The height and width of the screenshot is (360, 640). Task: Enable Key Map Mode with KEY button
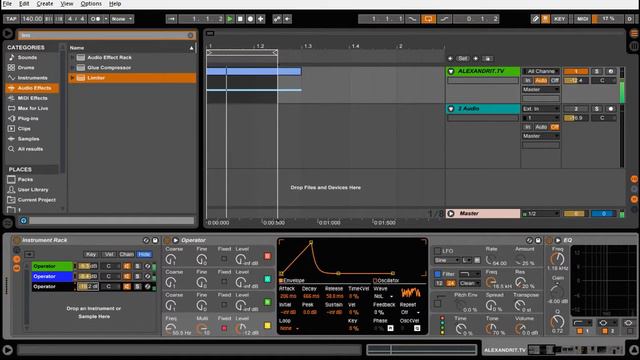click(x=559, y=19)
